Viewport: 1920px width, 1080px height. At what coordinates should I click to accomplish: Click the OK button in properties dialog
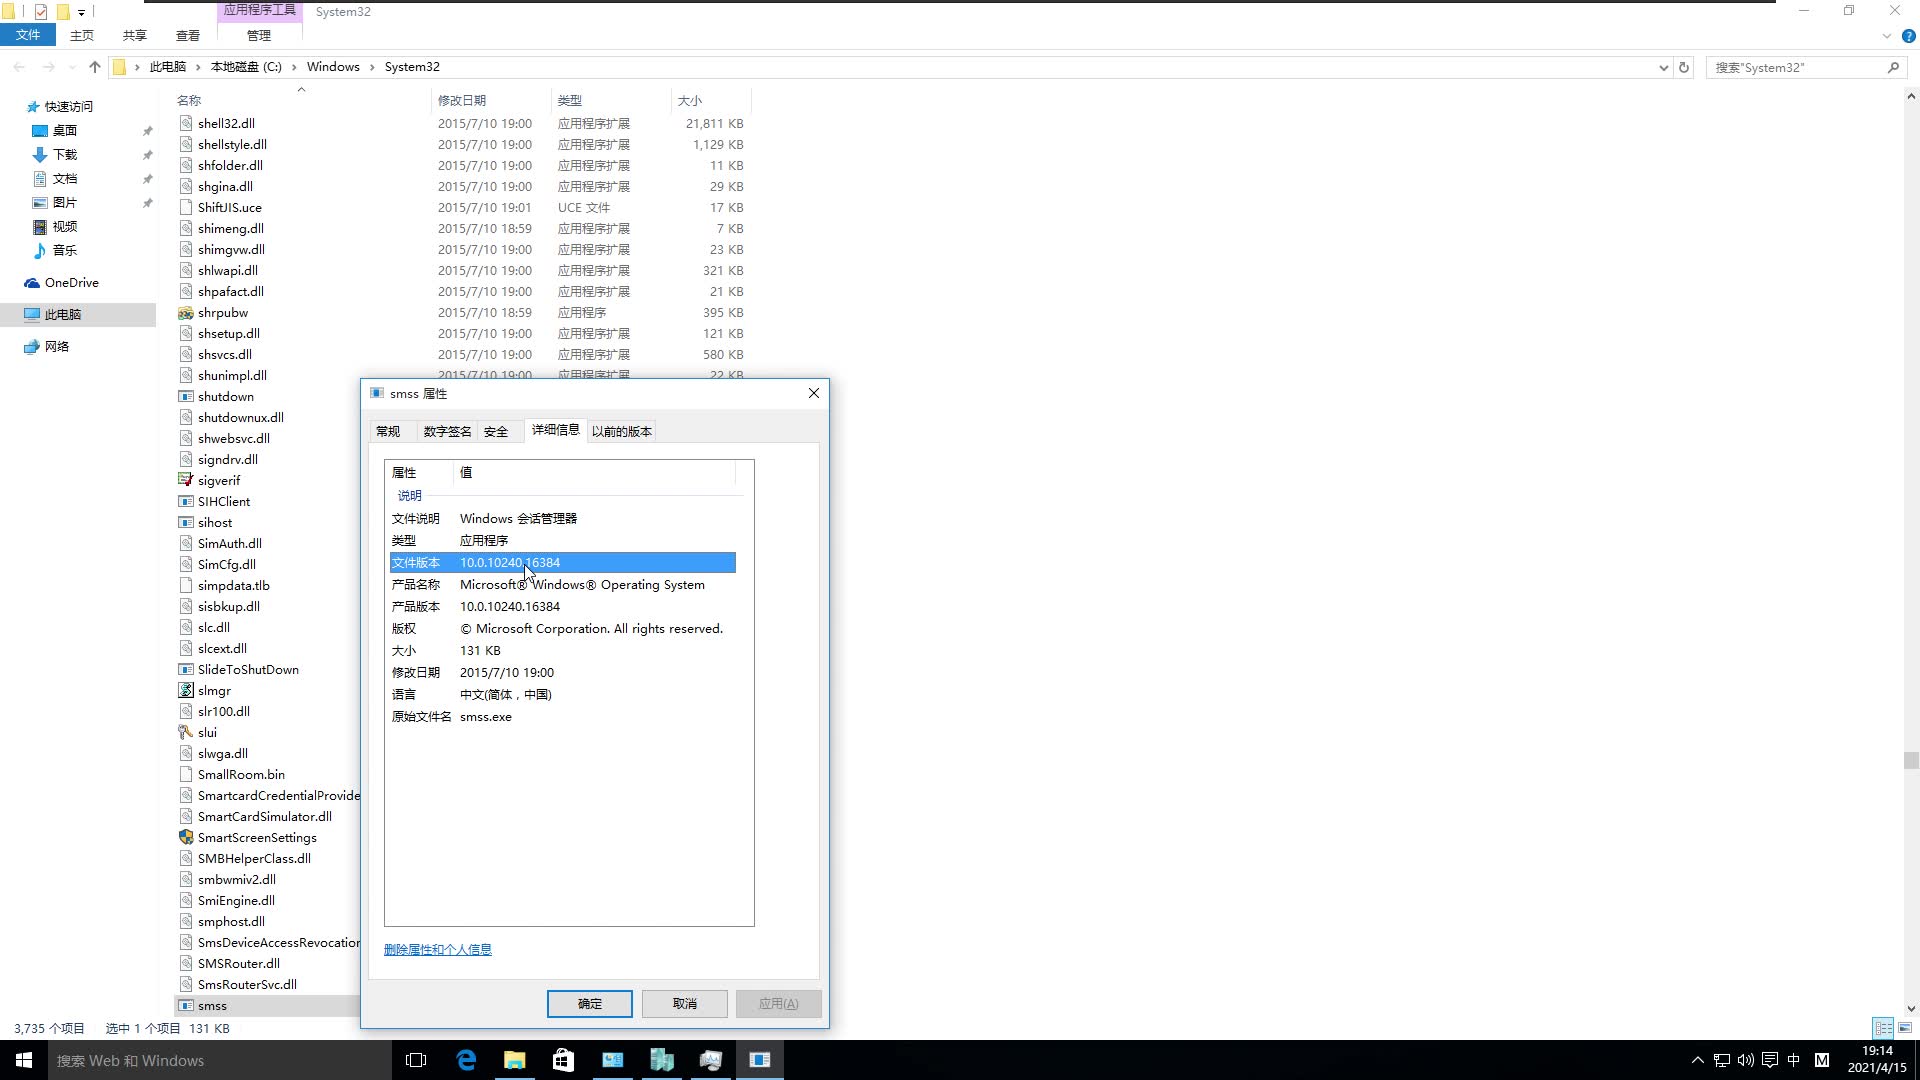pyautogui.click(x=590, y=1004)
